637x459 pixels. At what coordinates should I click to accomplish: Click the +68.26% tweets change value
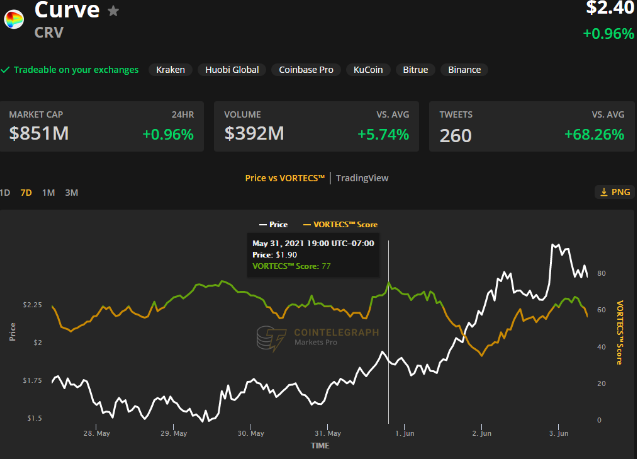594,134
